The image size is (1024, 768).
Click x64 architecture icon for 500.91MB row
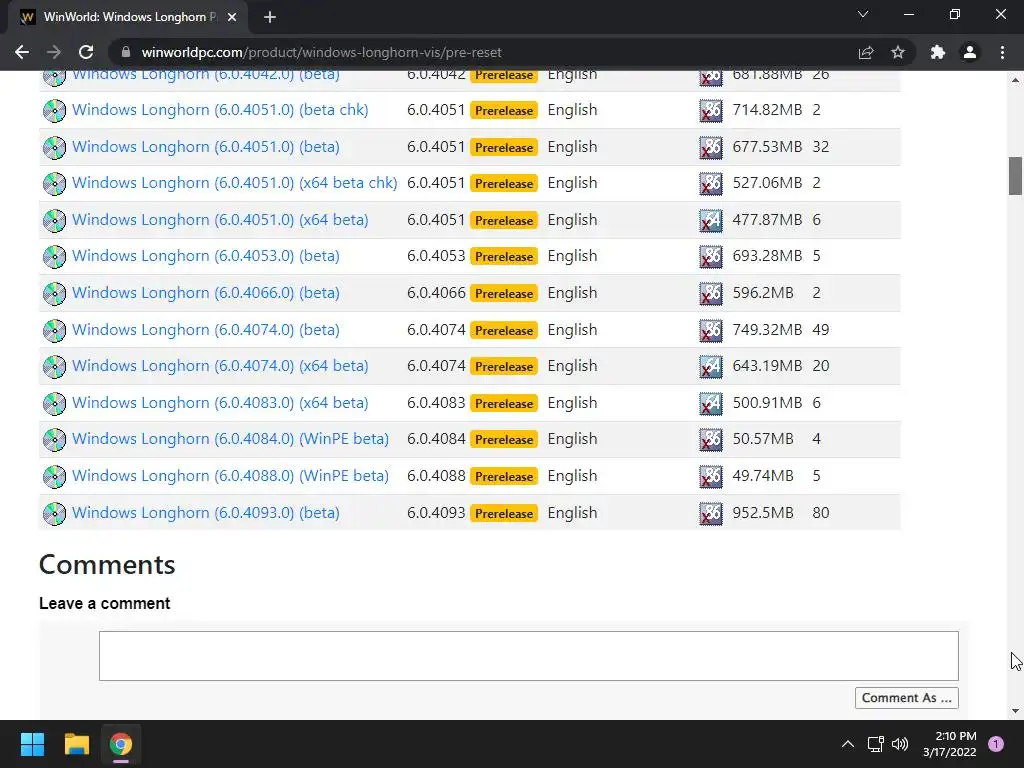(x=711, y=404)
